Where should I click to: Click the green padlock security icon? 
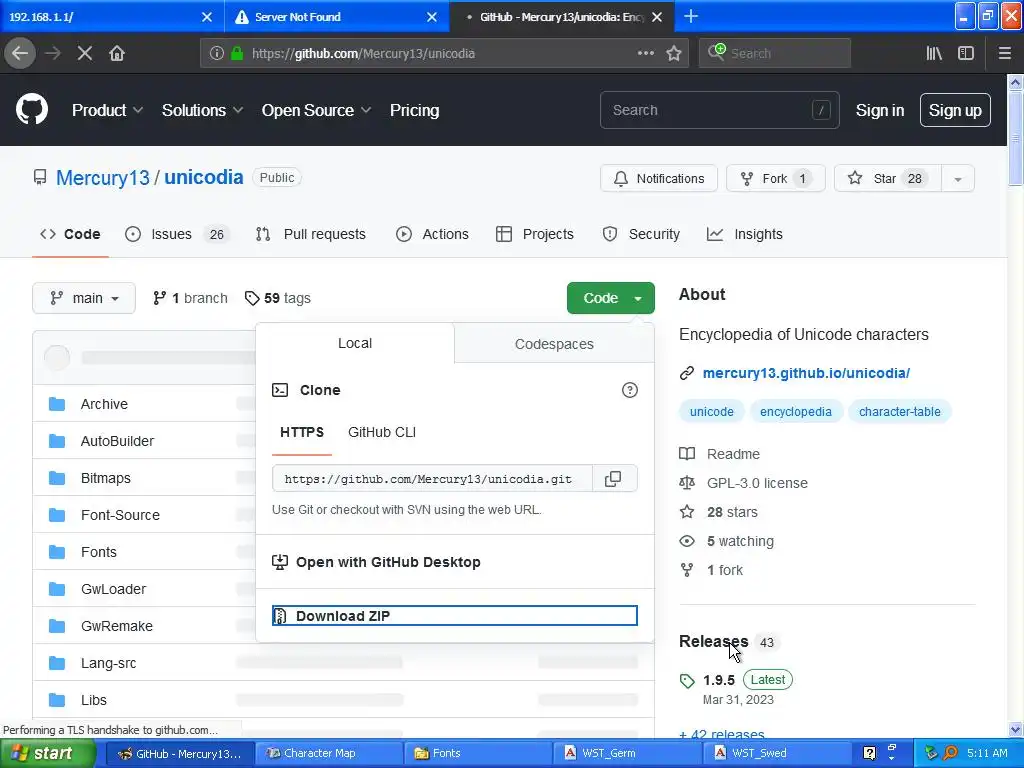(x=237, y=54)
